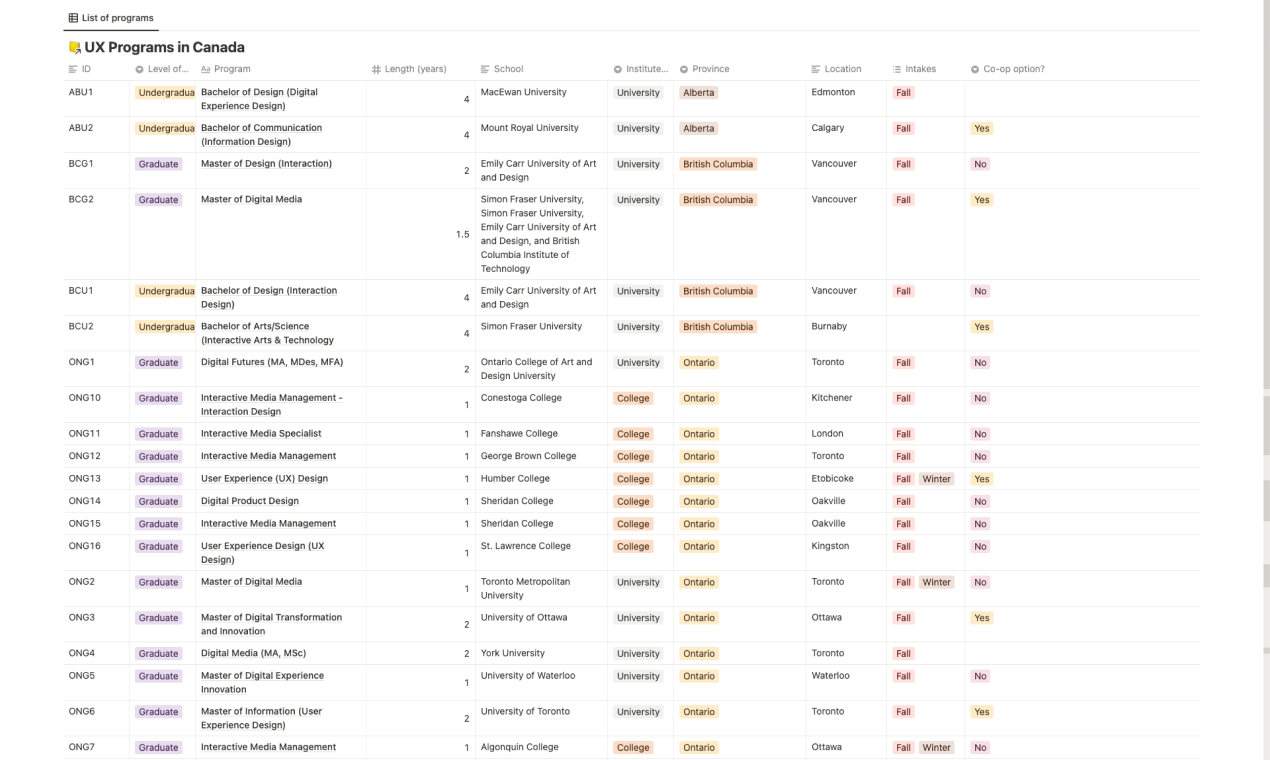Click the Fall intake tag in row ONG5

904,676
